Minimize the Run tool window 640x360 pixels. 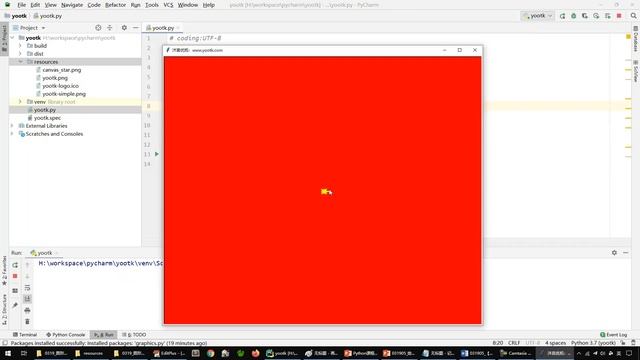click(x=626, y=253)
